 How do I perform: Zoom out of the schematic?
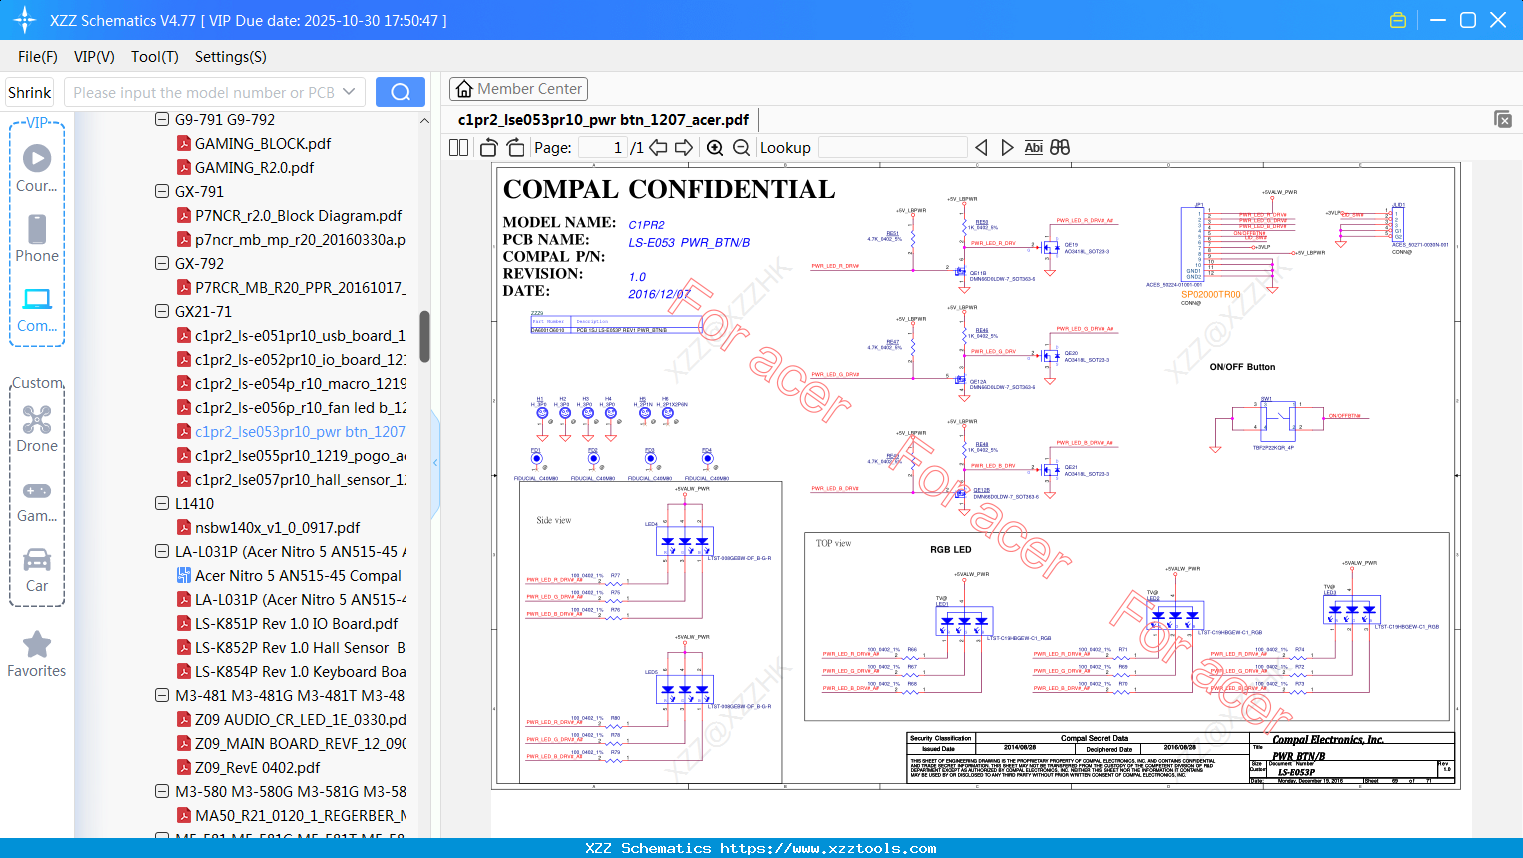(x=741, y=147)
